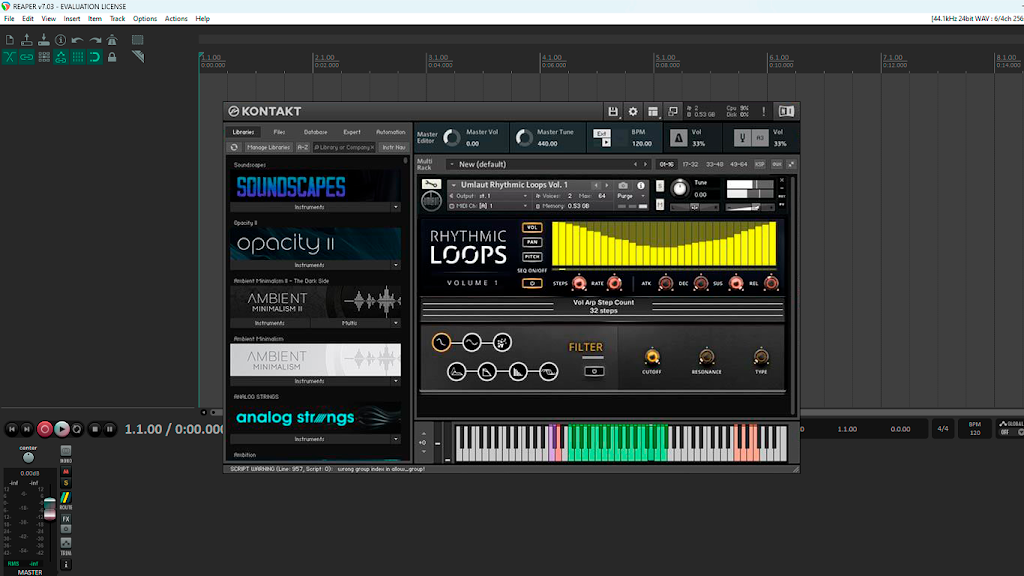Open the File menu
Screen dimensions: 1024x576
[9, 19]
